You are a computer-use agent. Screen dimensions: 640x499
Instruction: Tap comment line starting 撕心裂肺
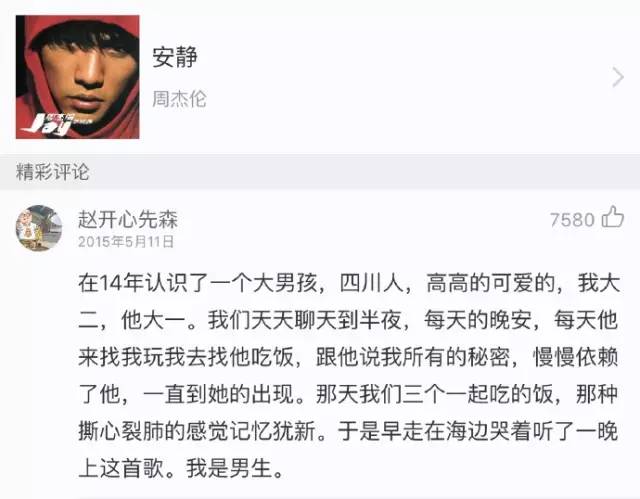tap(349, 431)
